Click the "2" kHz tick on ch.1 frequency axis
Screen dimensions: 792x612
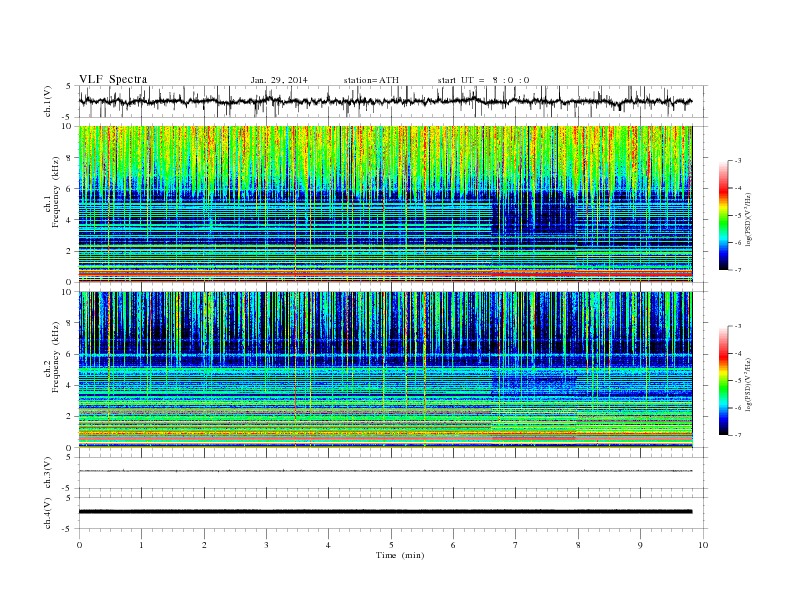click(69, 251)
